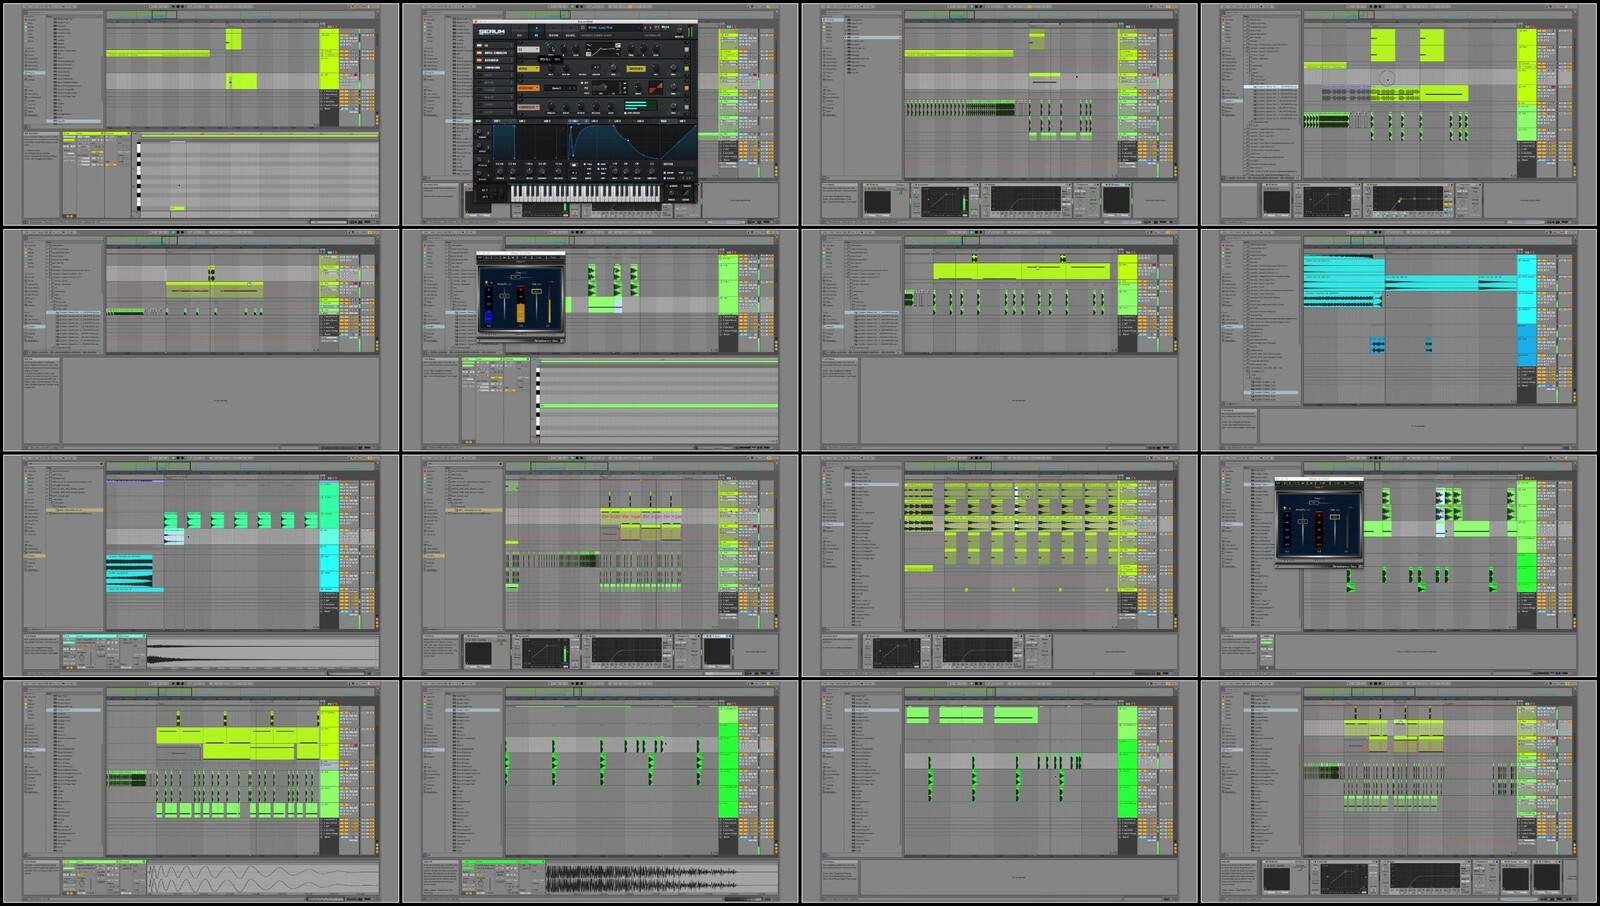Open thumbnail with two lime clips and device chain

[1399, 114]
